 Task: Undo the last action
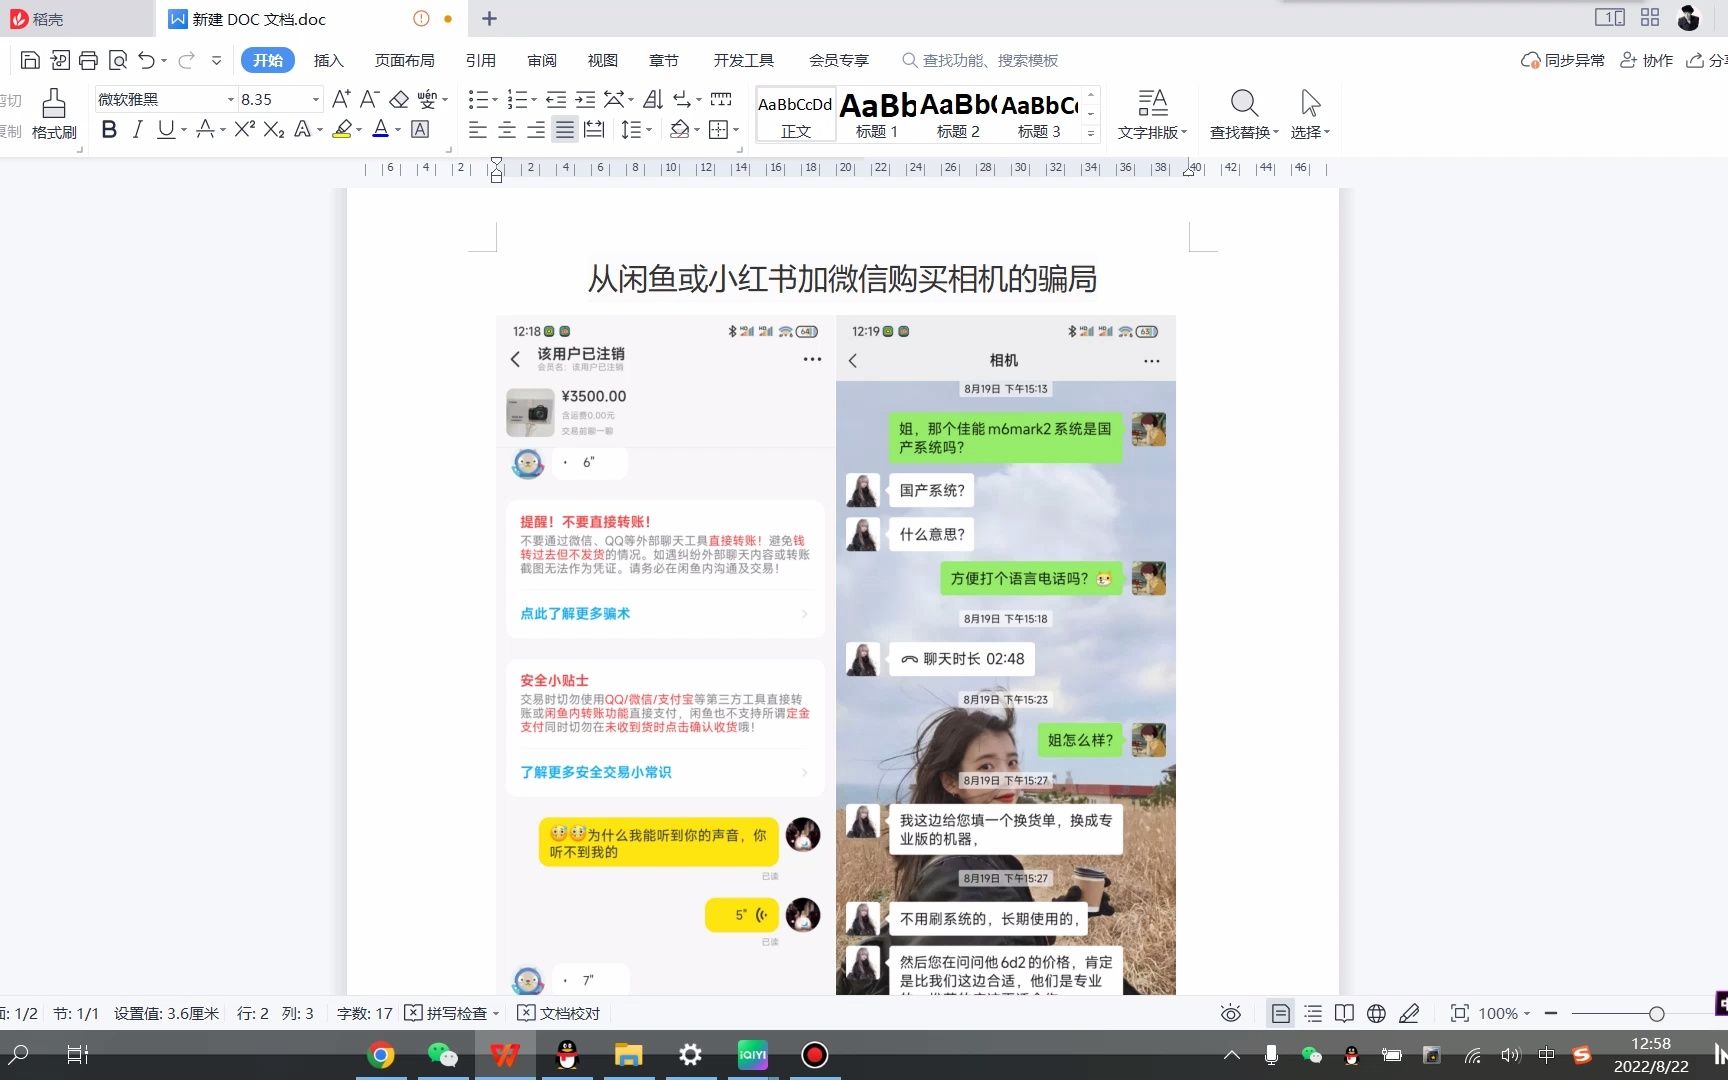(147, 60)
